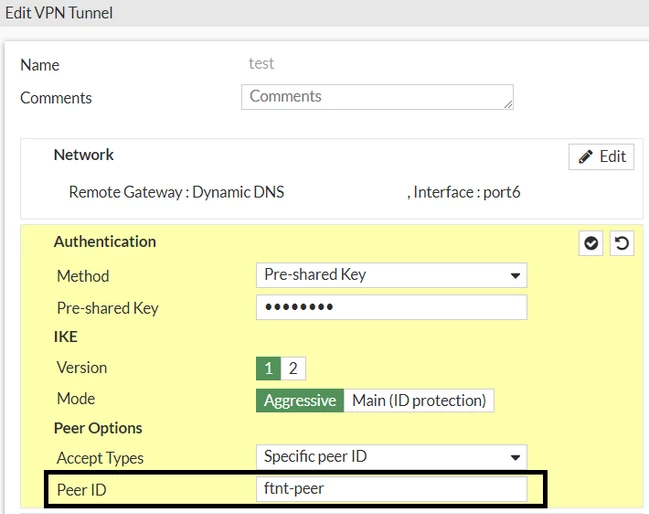649x514 pixels.
Task: Click the Network section heading
Action: 84,155
